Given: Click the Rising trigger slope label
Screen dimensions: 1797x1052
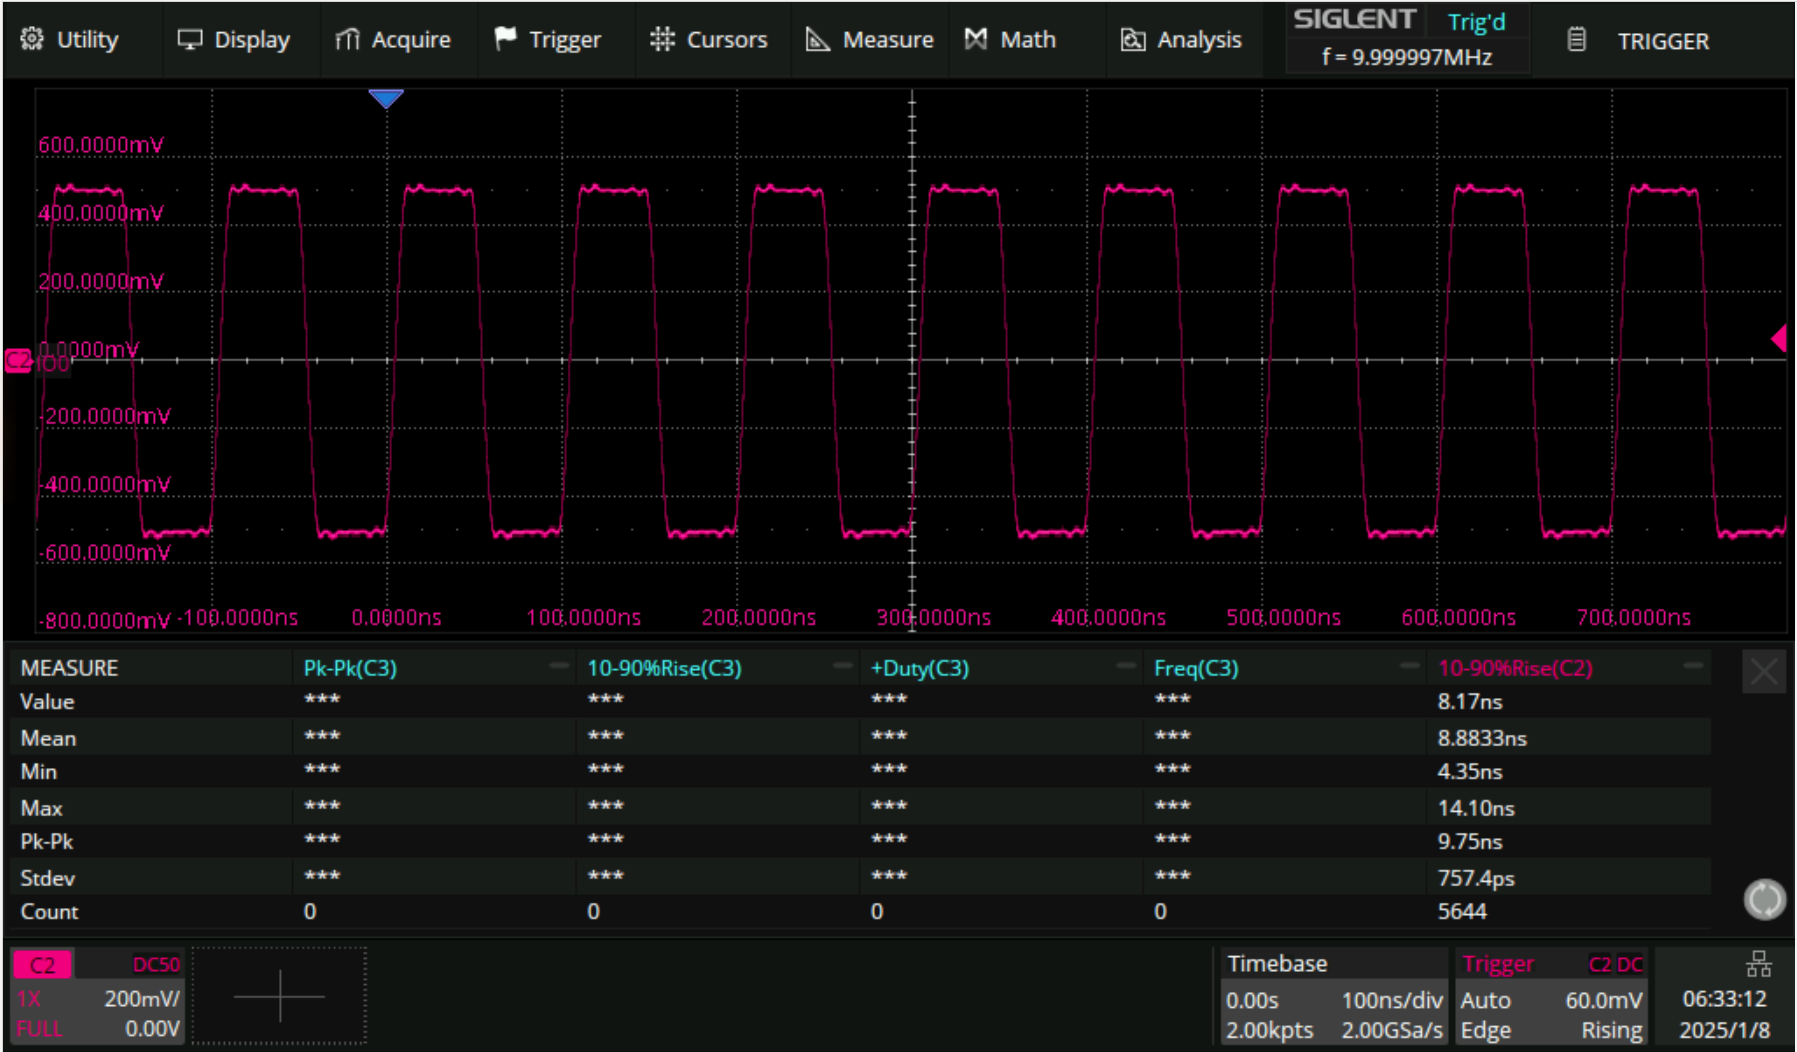Looking at the screenshot, I should 1611,1030.
